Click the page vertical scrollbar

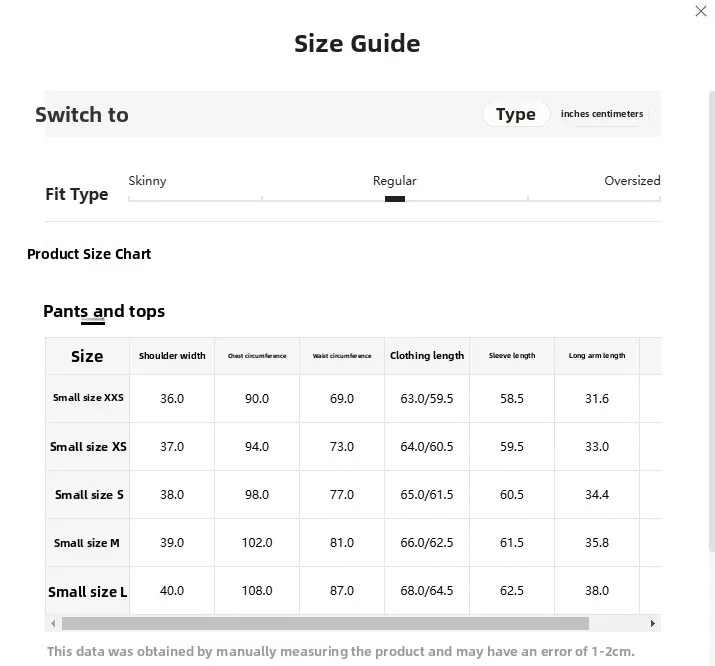pyautogui.click(x=712, y=321)
